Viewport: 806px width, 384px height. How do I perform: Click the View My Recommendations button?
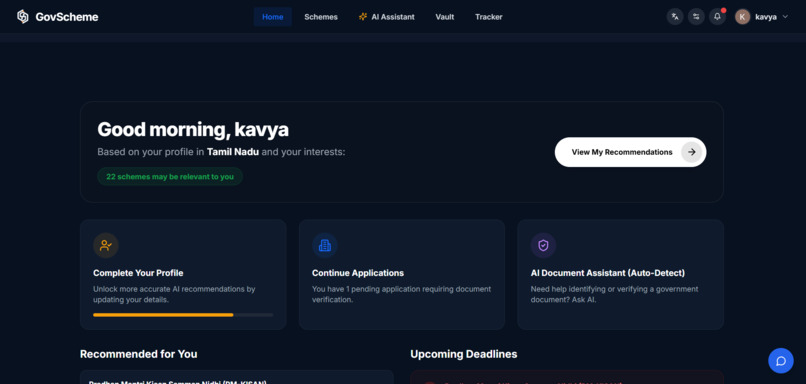coord(630,152)
